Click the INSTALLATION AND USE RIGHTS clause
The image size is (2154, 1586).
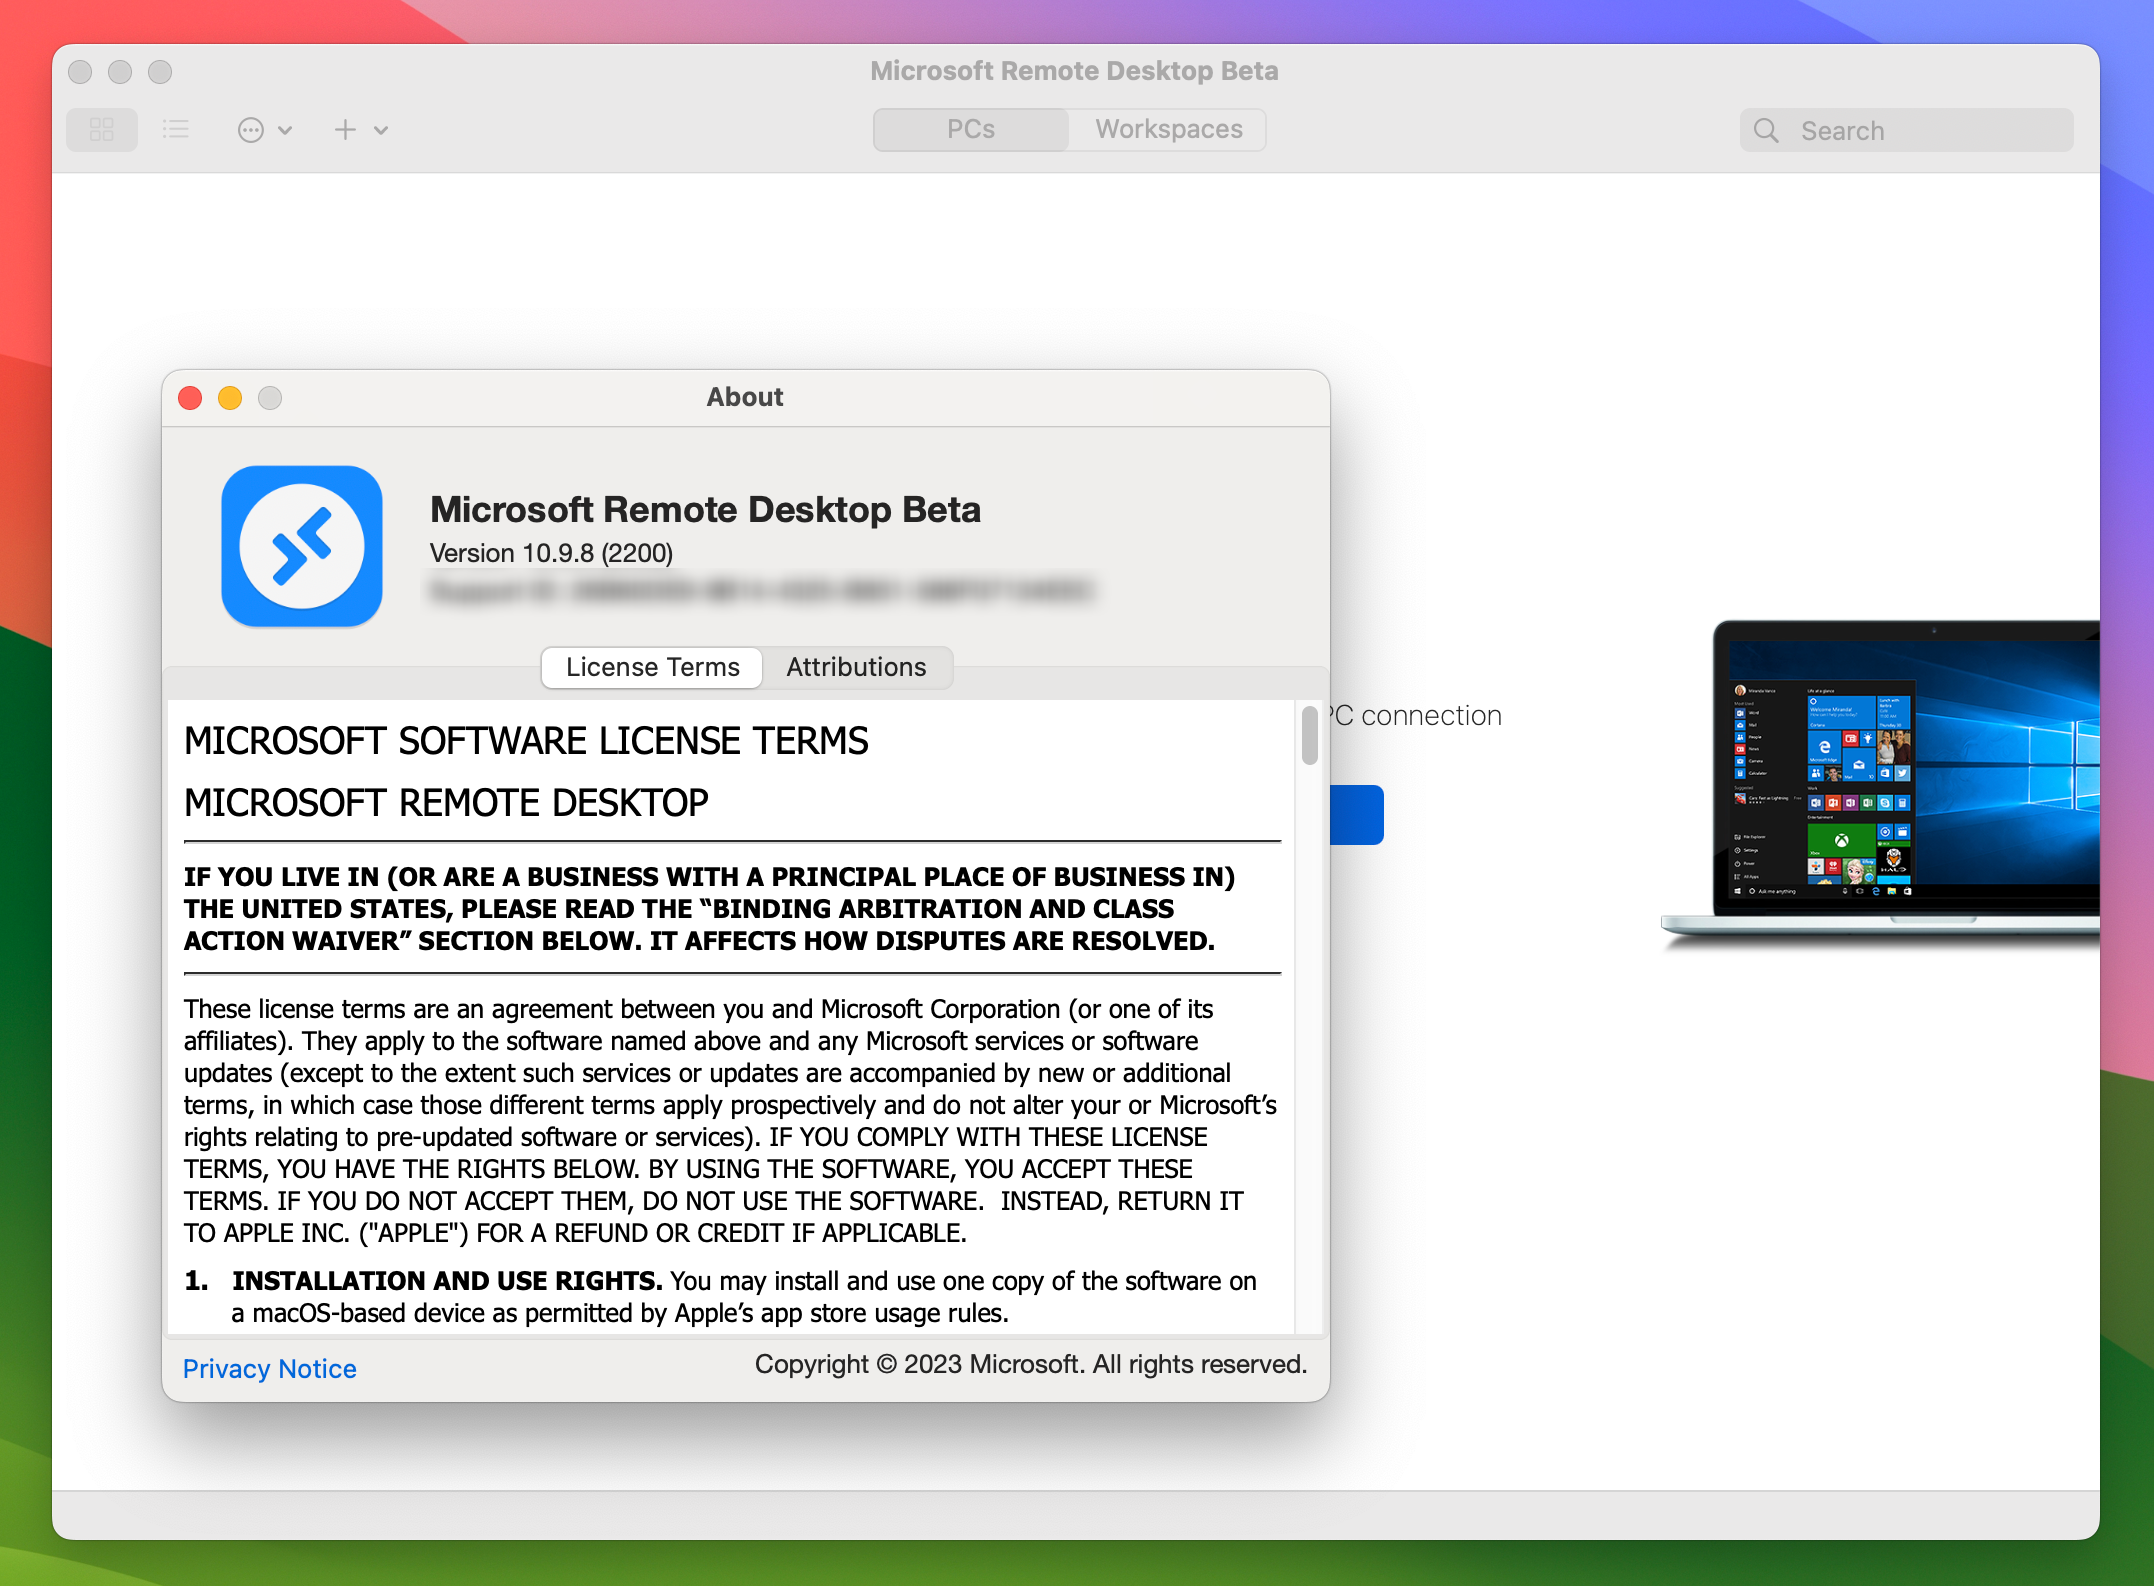pos(721,1297)
